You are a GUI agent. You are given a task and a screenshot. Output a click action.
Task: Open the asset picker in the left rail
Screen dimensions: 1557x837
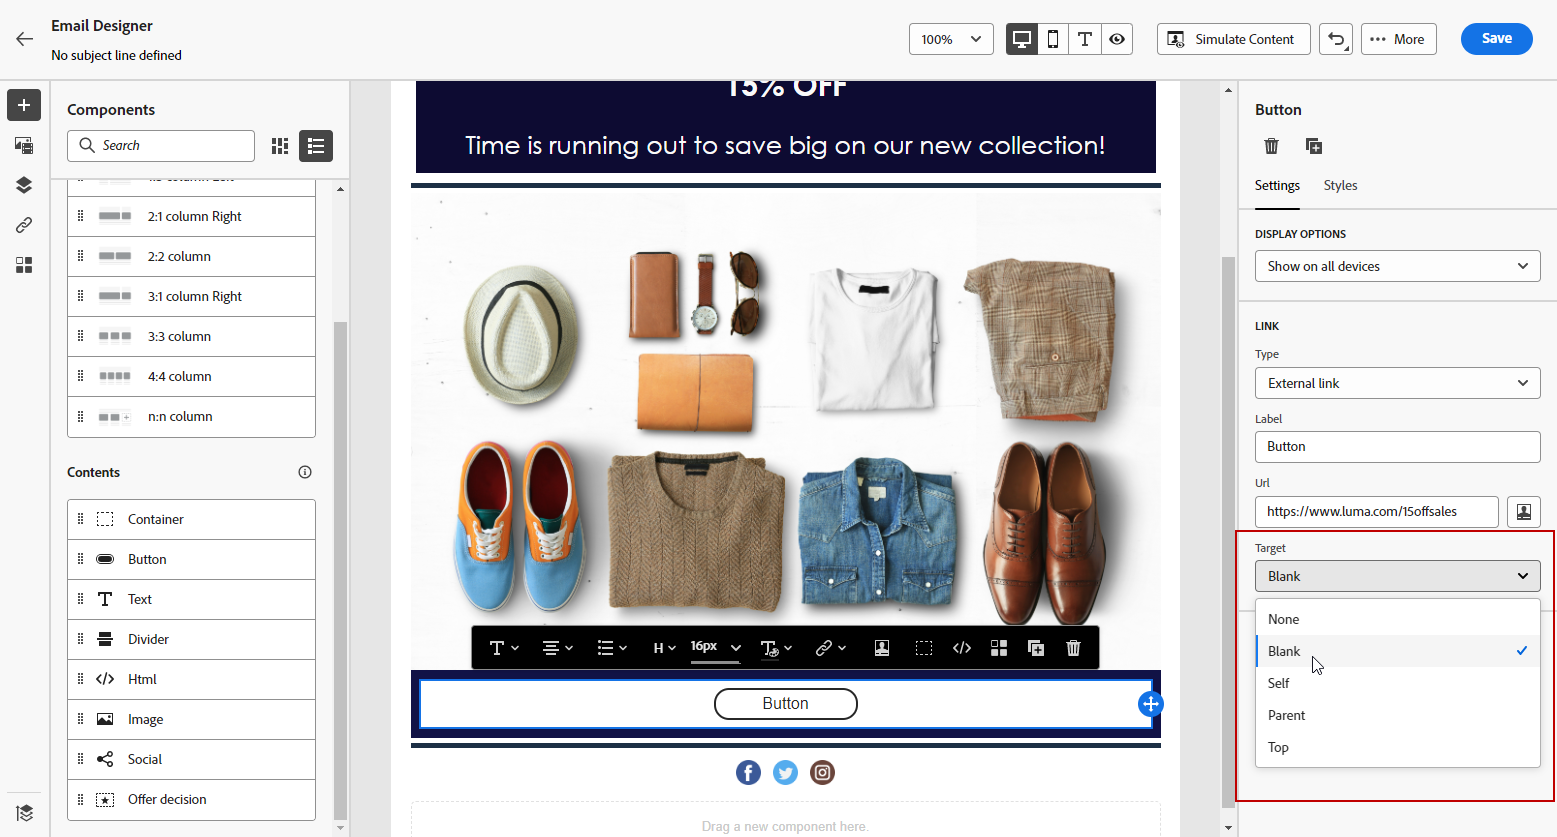point(24,145)
